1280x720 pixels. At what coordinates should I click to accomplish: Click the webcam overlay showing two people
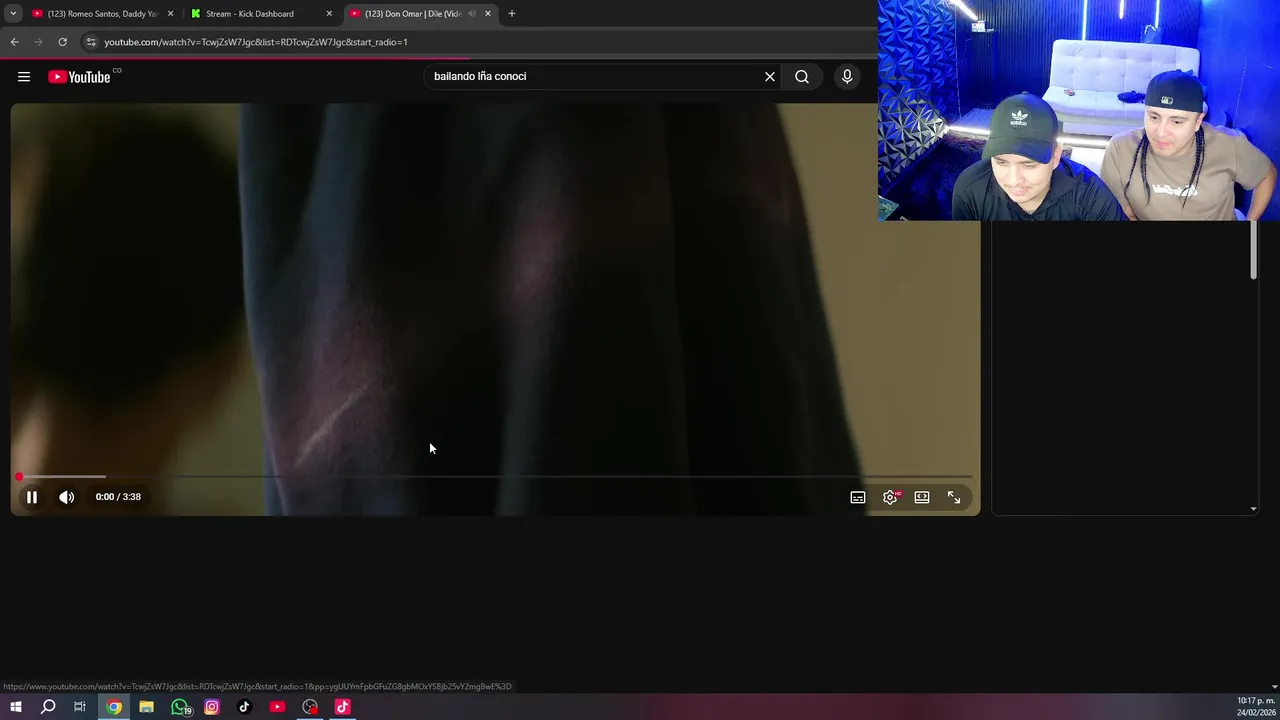[1079, 110]
